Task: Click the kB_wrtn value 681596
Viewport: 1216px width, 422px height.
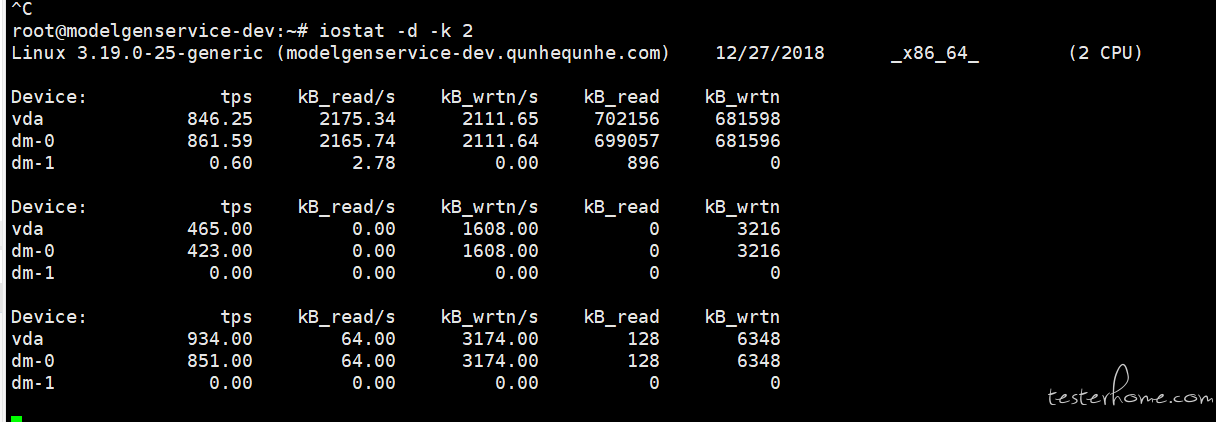Action: [748, 141]
